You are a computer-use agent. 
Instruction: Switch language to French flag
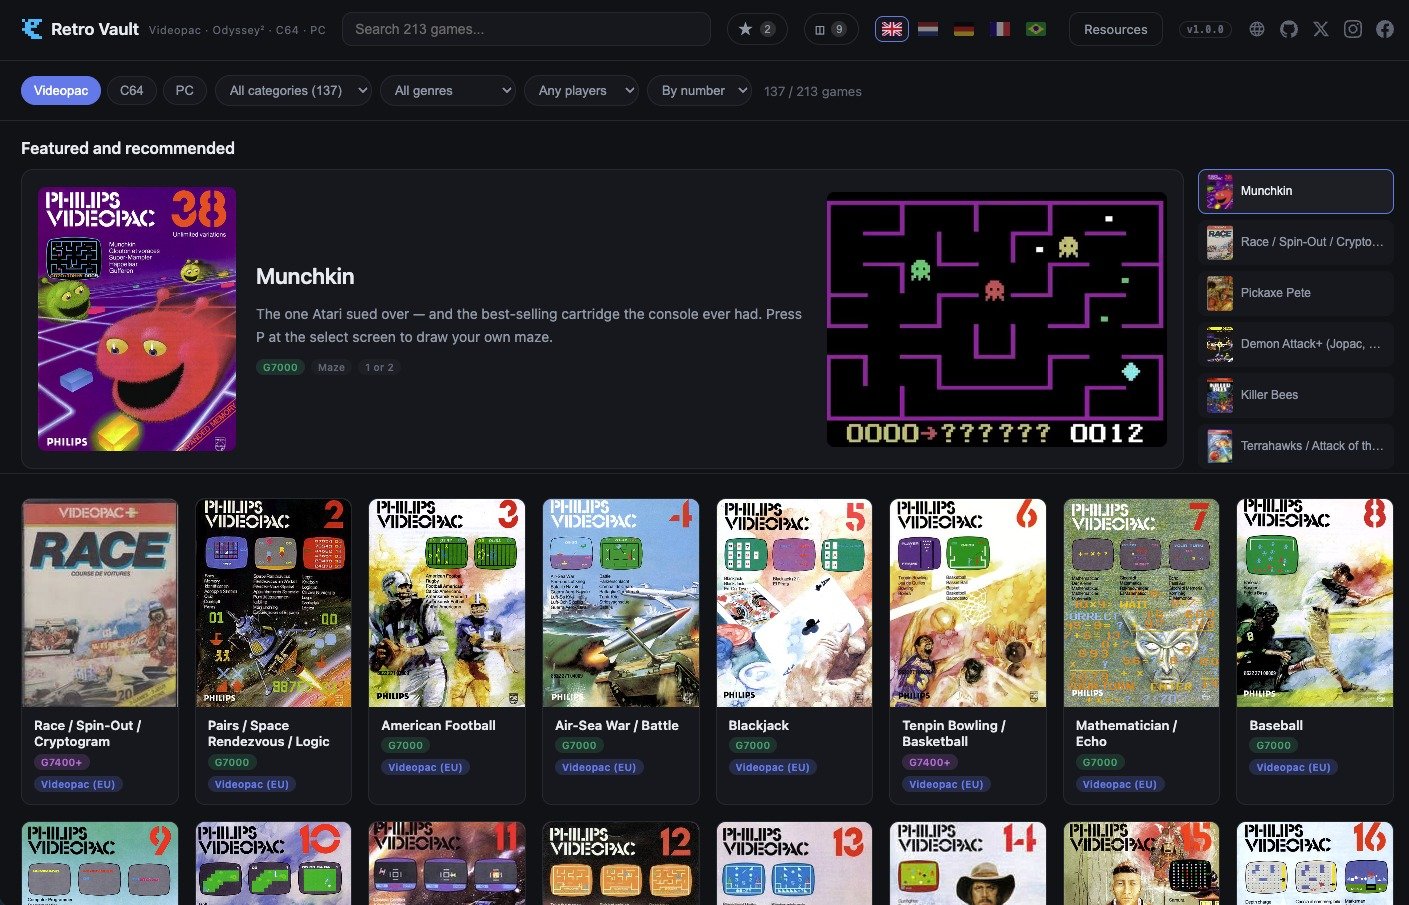[1000, 29]
